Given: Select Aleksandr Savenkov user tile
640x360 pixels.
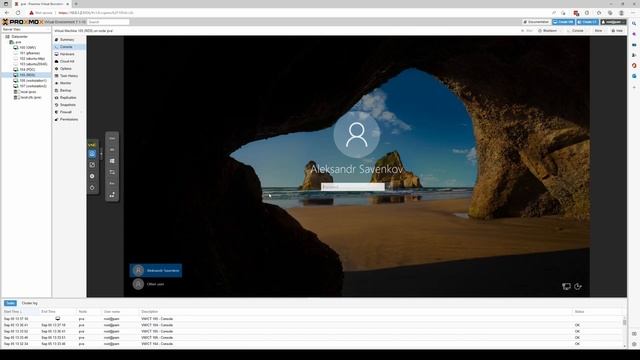Looking at the screenshot, I should click(x=156, y=270).
